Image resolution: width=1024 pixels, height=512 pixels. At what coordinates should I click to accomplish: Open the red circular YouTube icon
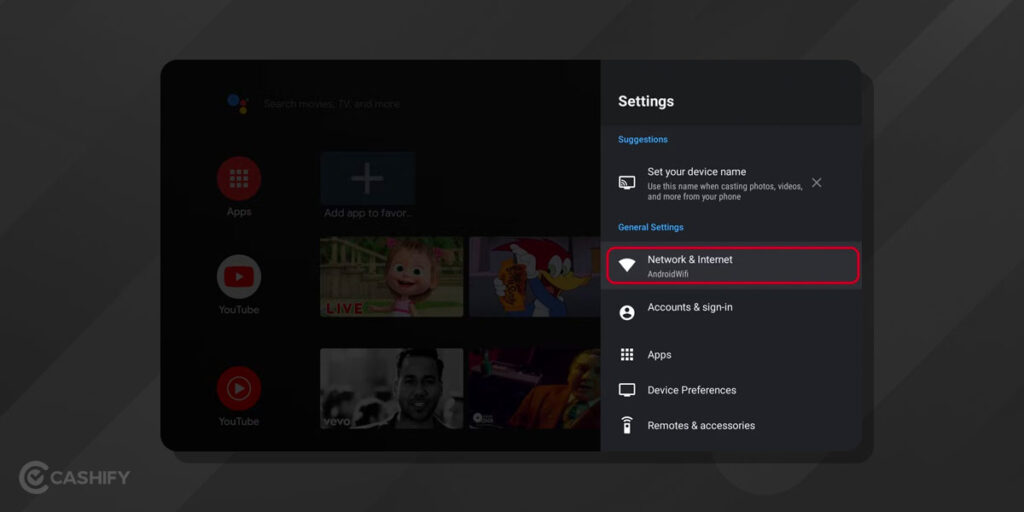coord(239,389)
